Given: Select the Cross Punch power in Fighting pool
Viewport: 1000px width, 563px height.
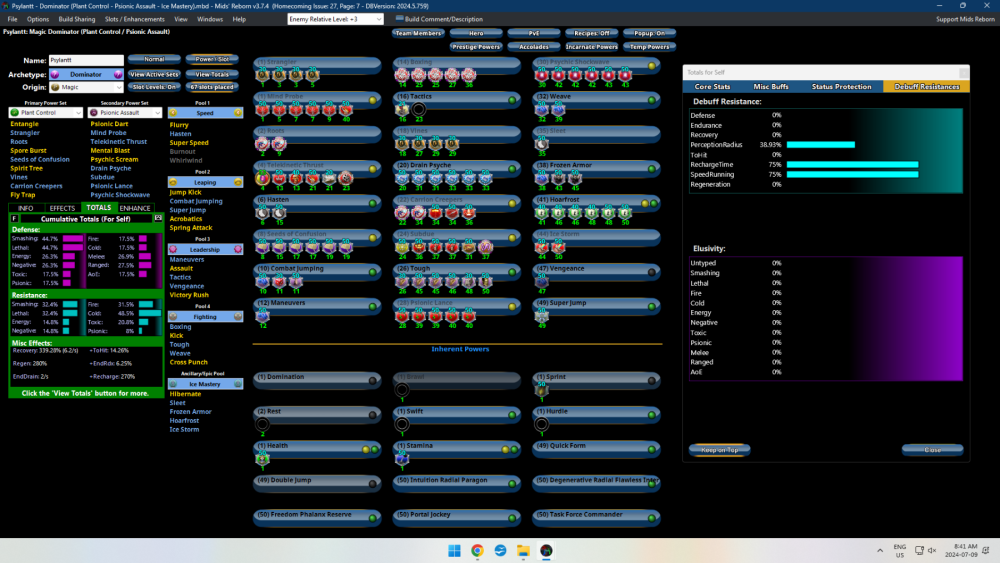Looking at the screenshot, I should point(188,362).
